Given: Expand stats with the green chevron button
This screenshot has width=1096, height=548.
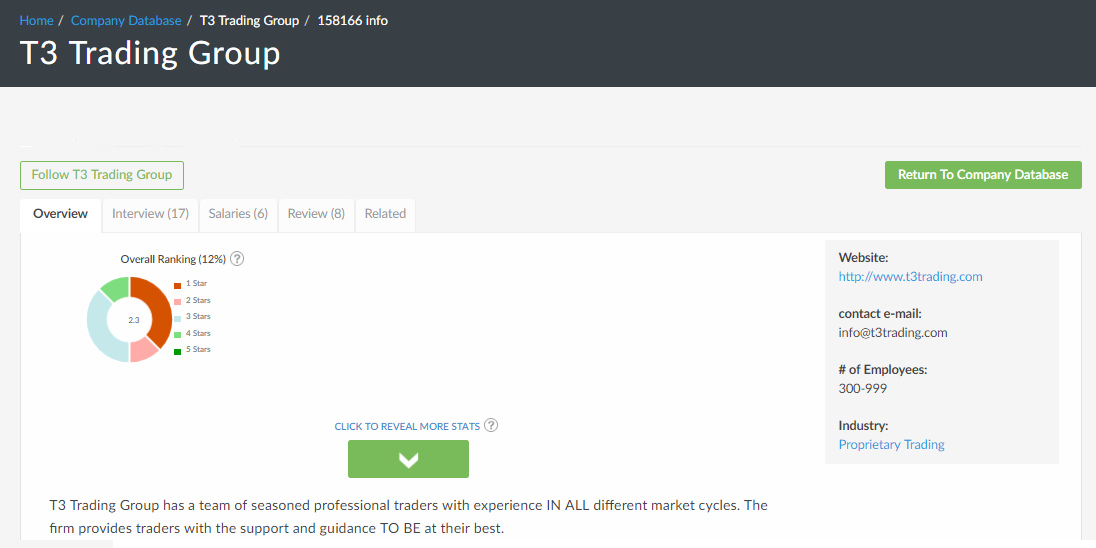Looking at the screenshot, I should [408, 459].
